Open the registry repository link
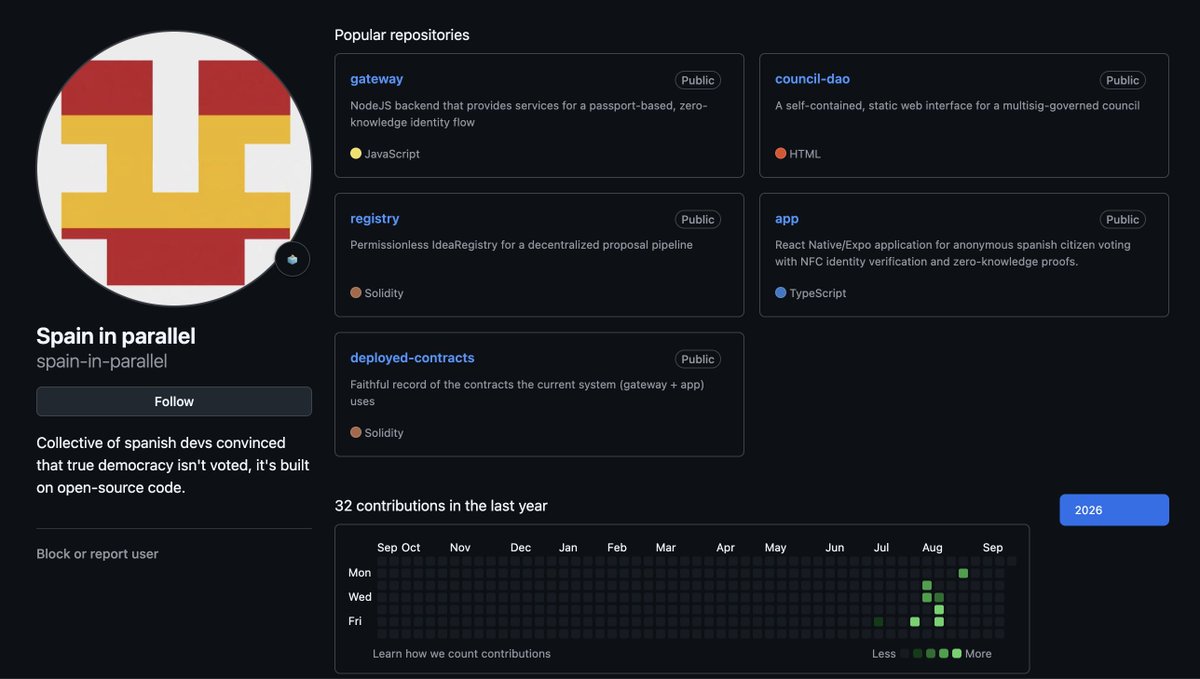Viewport: 1200px width, 679px height. [x=374, y=218]
